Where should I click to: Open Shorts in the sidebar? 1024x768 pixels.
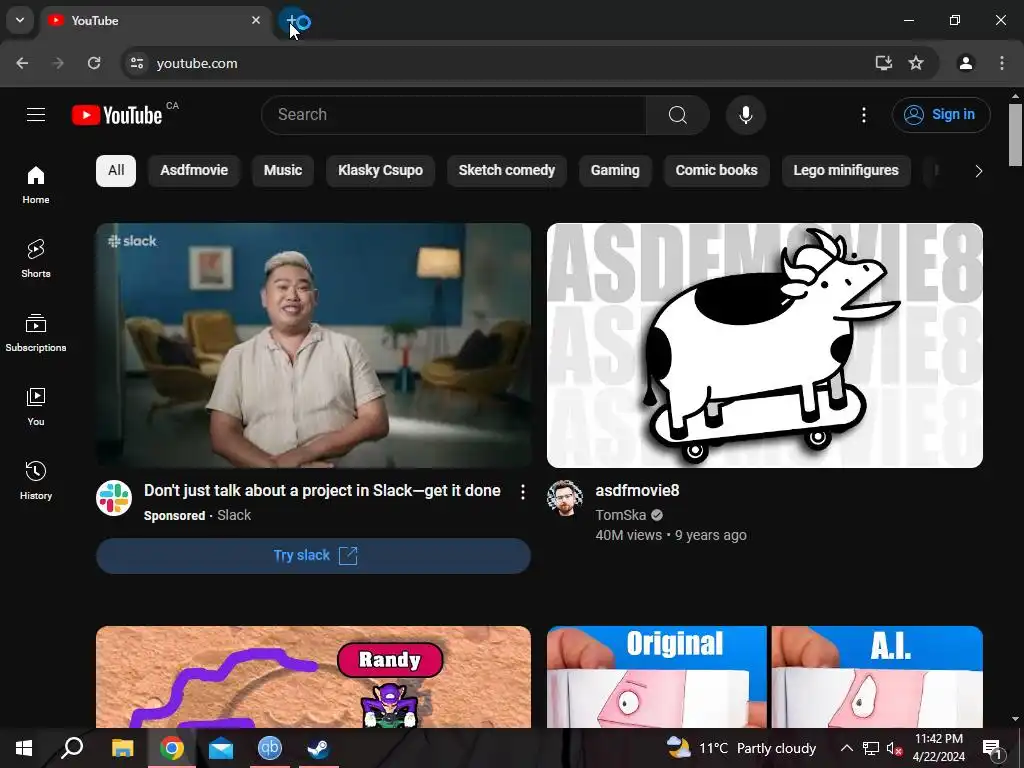coord(36,259)
